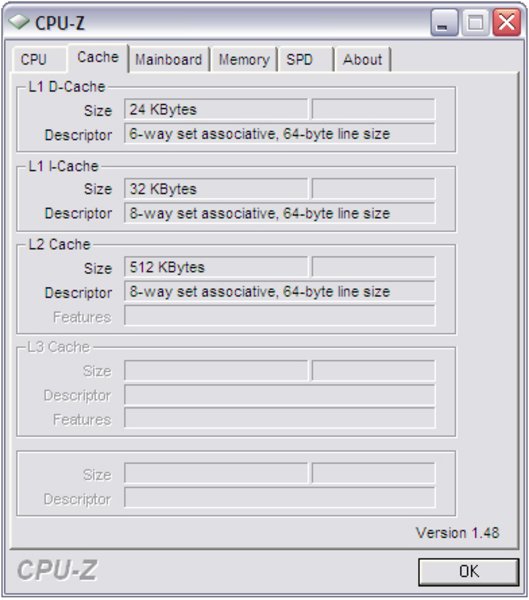529x600 pixels.
Task: Minimize the CPU-Z window
Action: tap(444, 23)
